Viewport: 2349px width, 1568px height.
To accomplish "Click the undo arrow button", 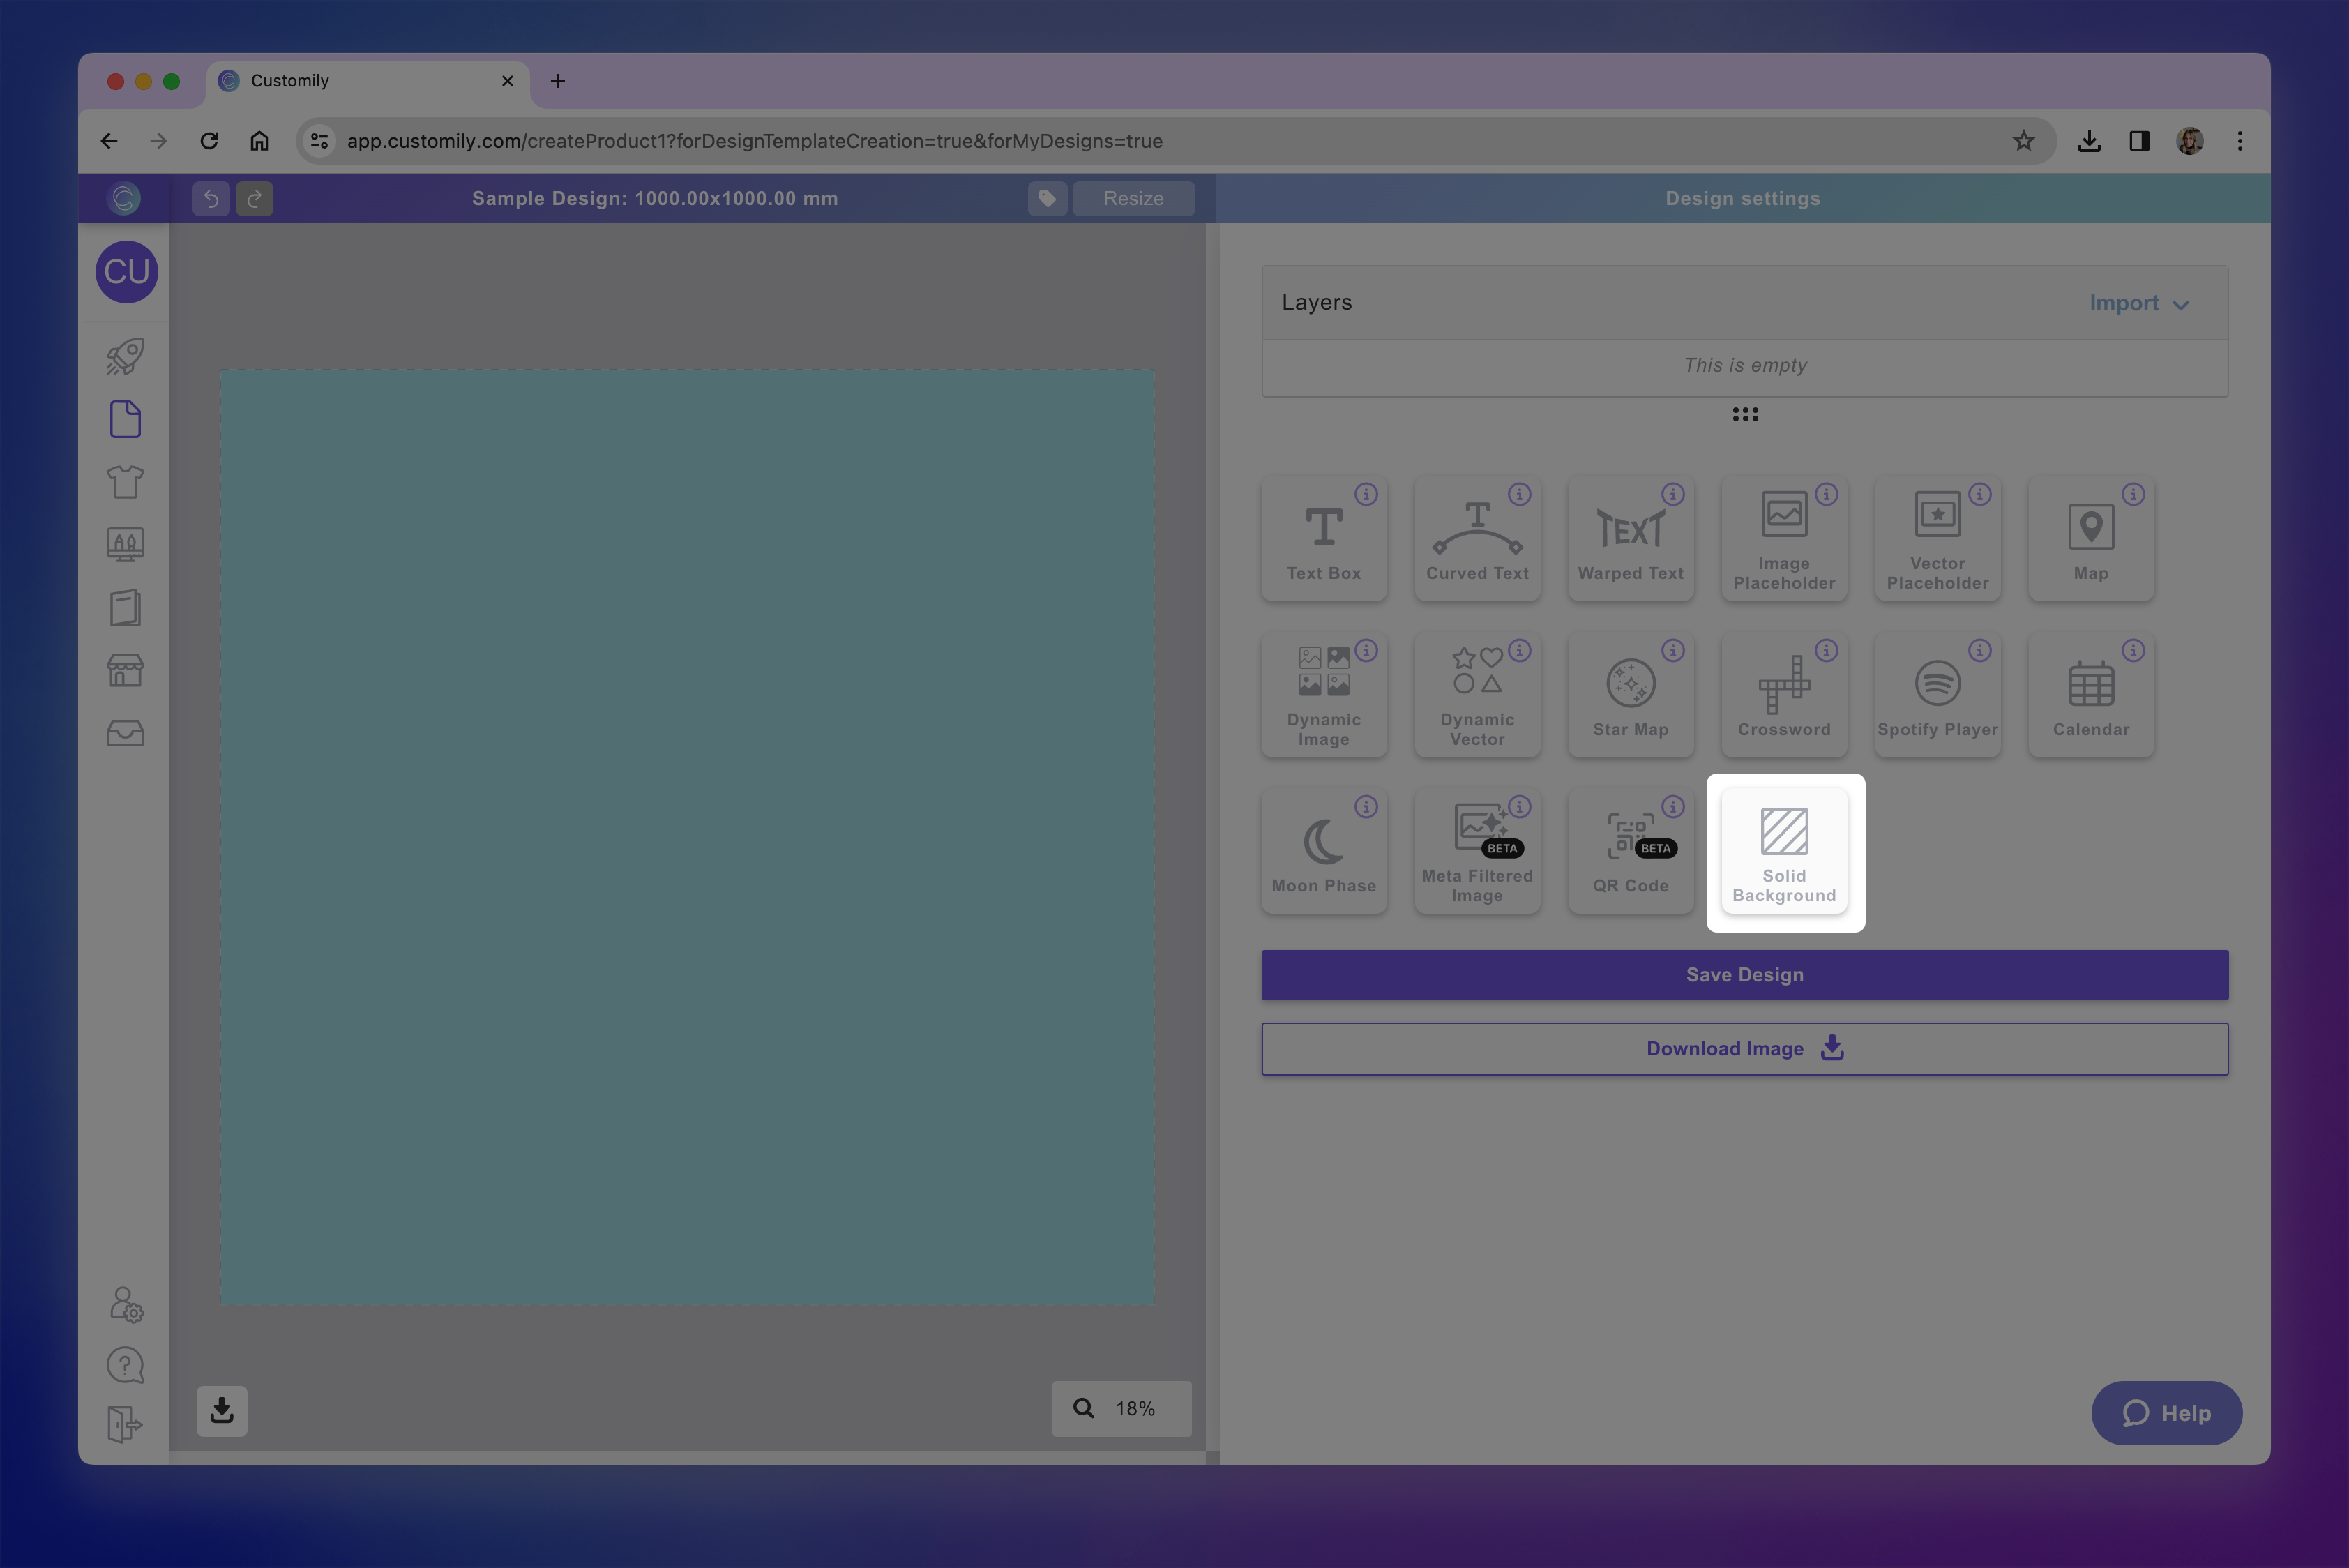I will coord(211,199).
